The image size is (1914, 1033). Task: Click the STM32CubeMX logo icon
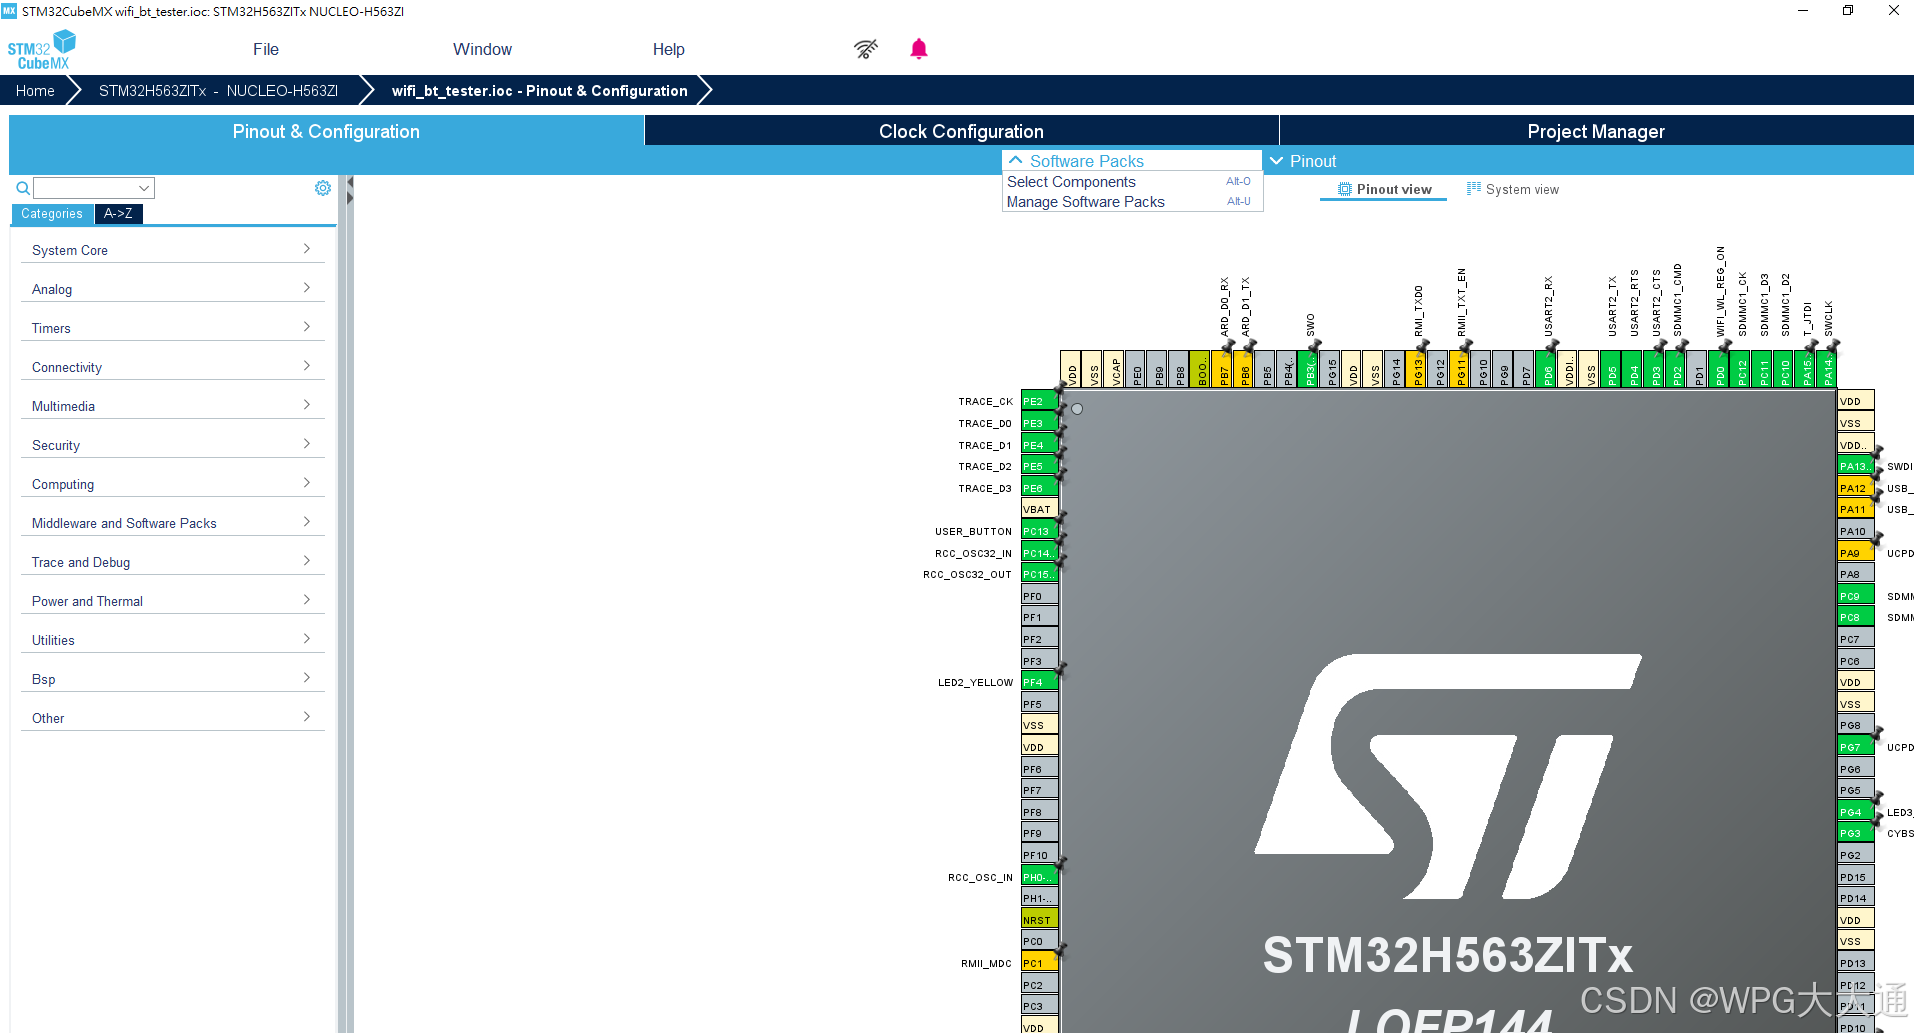pyautogui.click(x=41, y=49)
